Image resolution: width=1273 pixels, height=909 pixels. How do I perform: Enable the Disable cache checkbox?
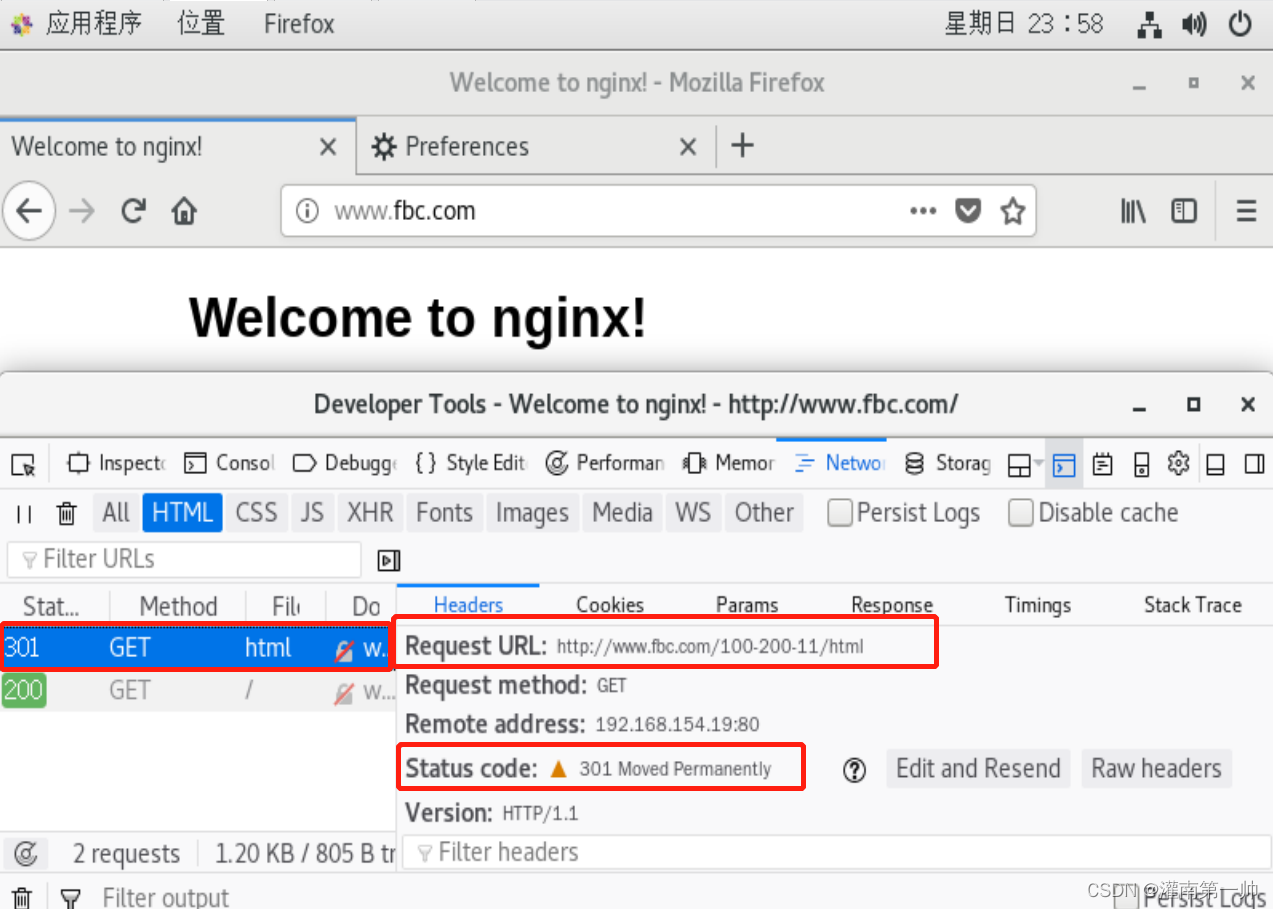[1021, 513]
